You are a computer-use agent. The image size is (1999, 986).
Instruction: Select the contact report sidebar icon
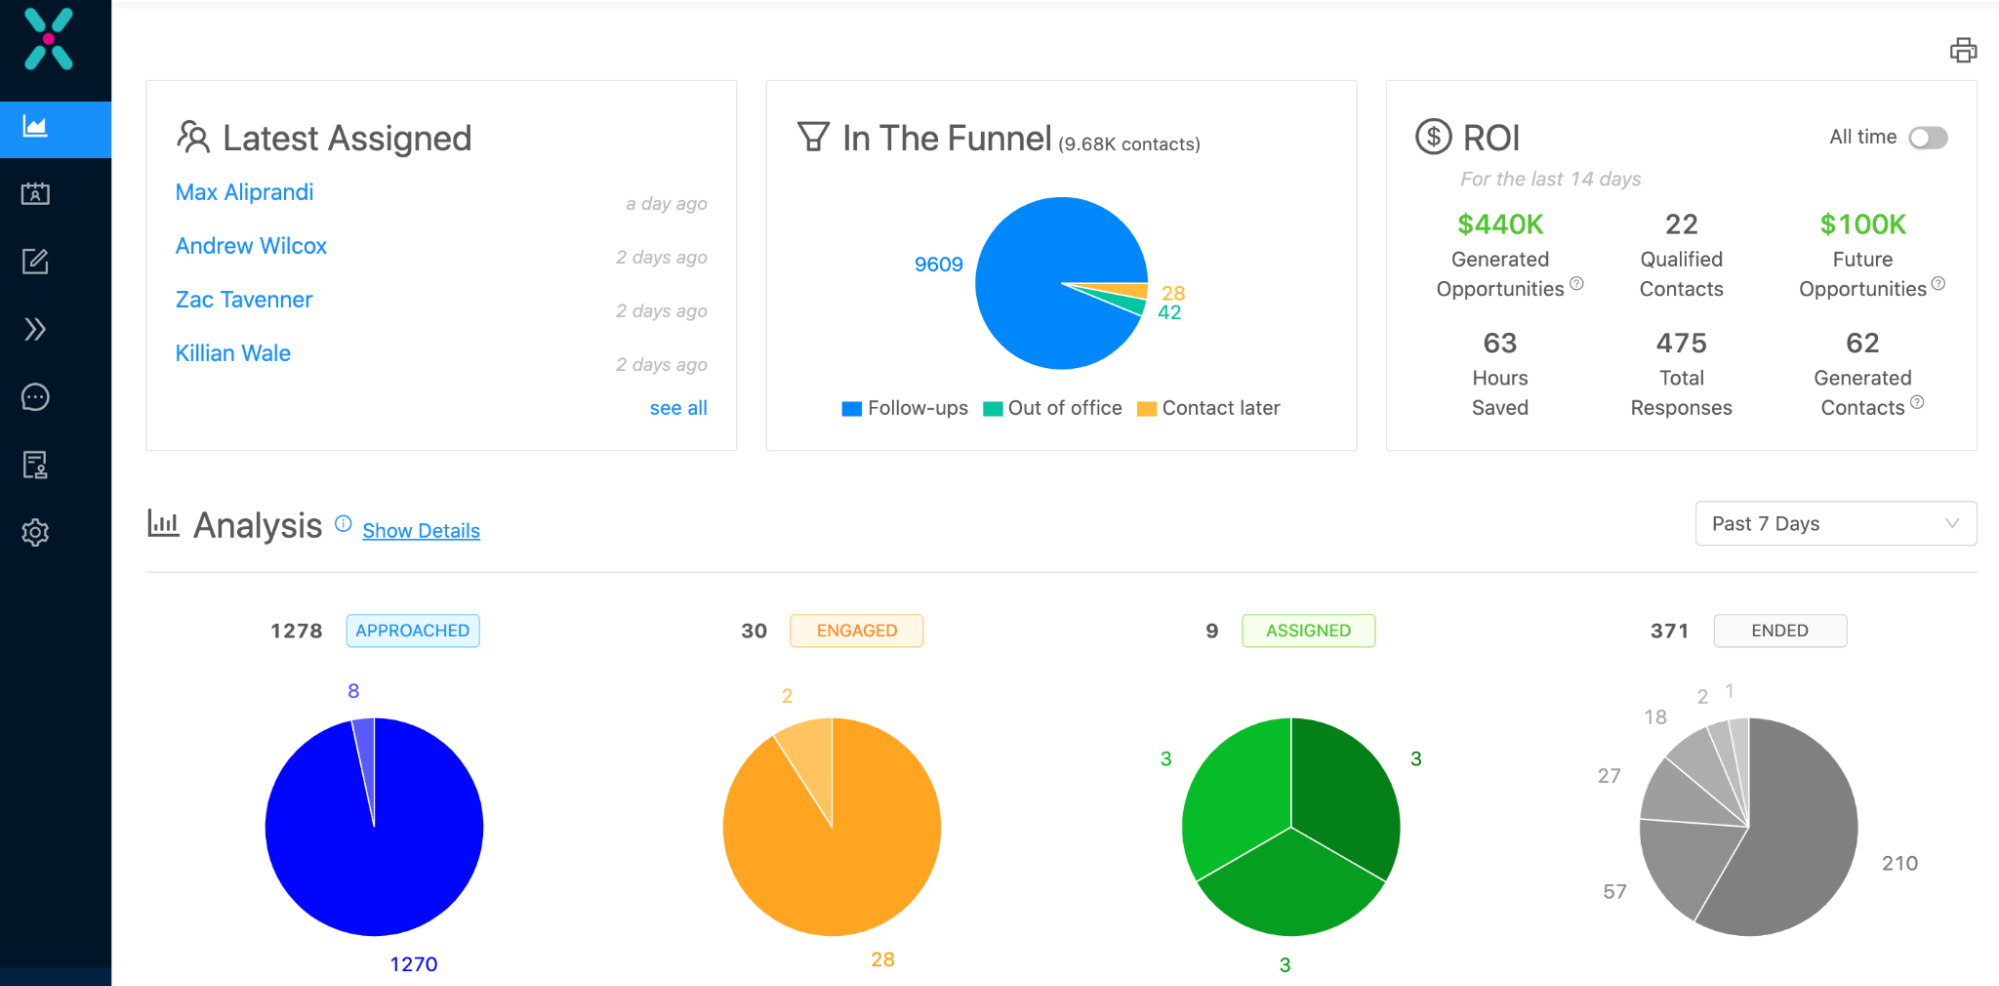pos(35,464)
